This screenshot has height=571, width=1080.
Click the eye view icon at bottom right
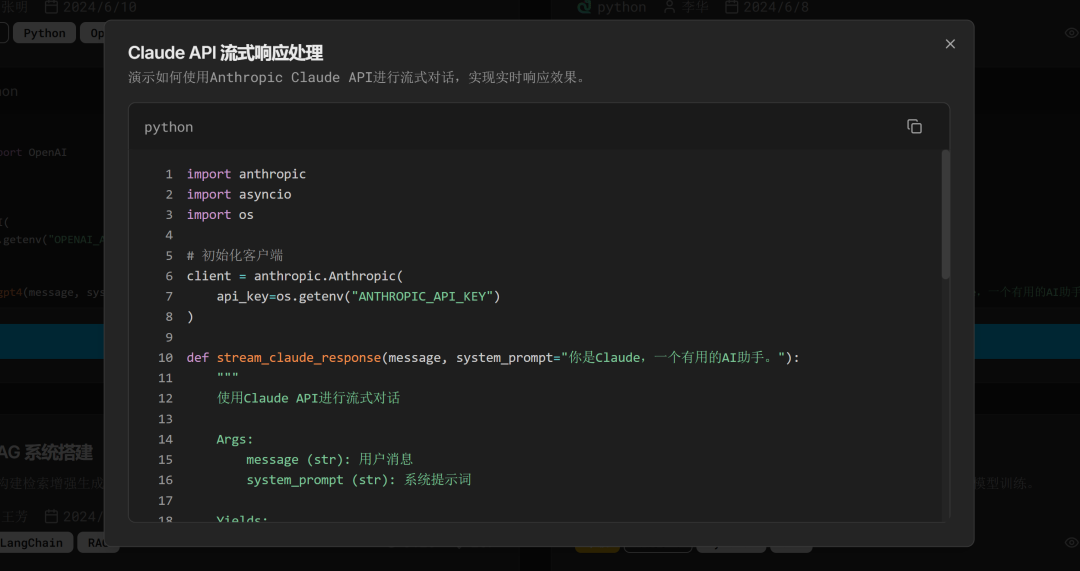[1071, 542]
